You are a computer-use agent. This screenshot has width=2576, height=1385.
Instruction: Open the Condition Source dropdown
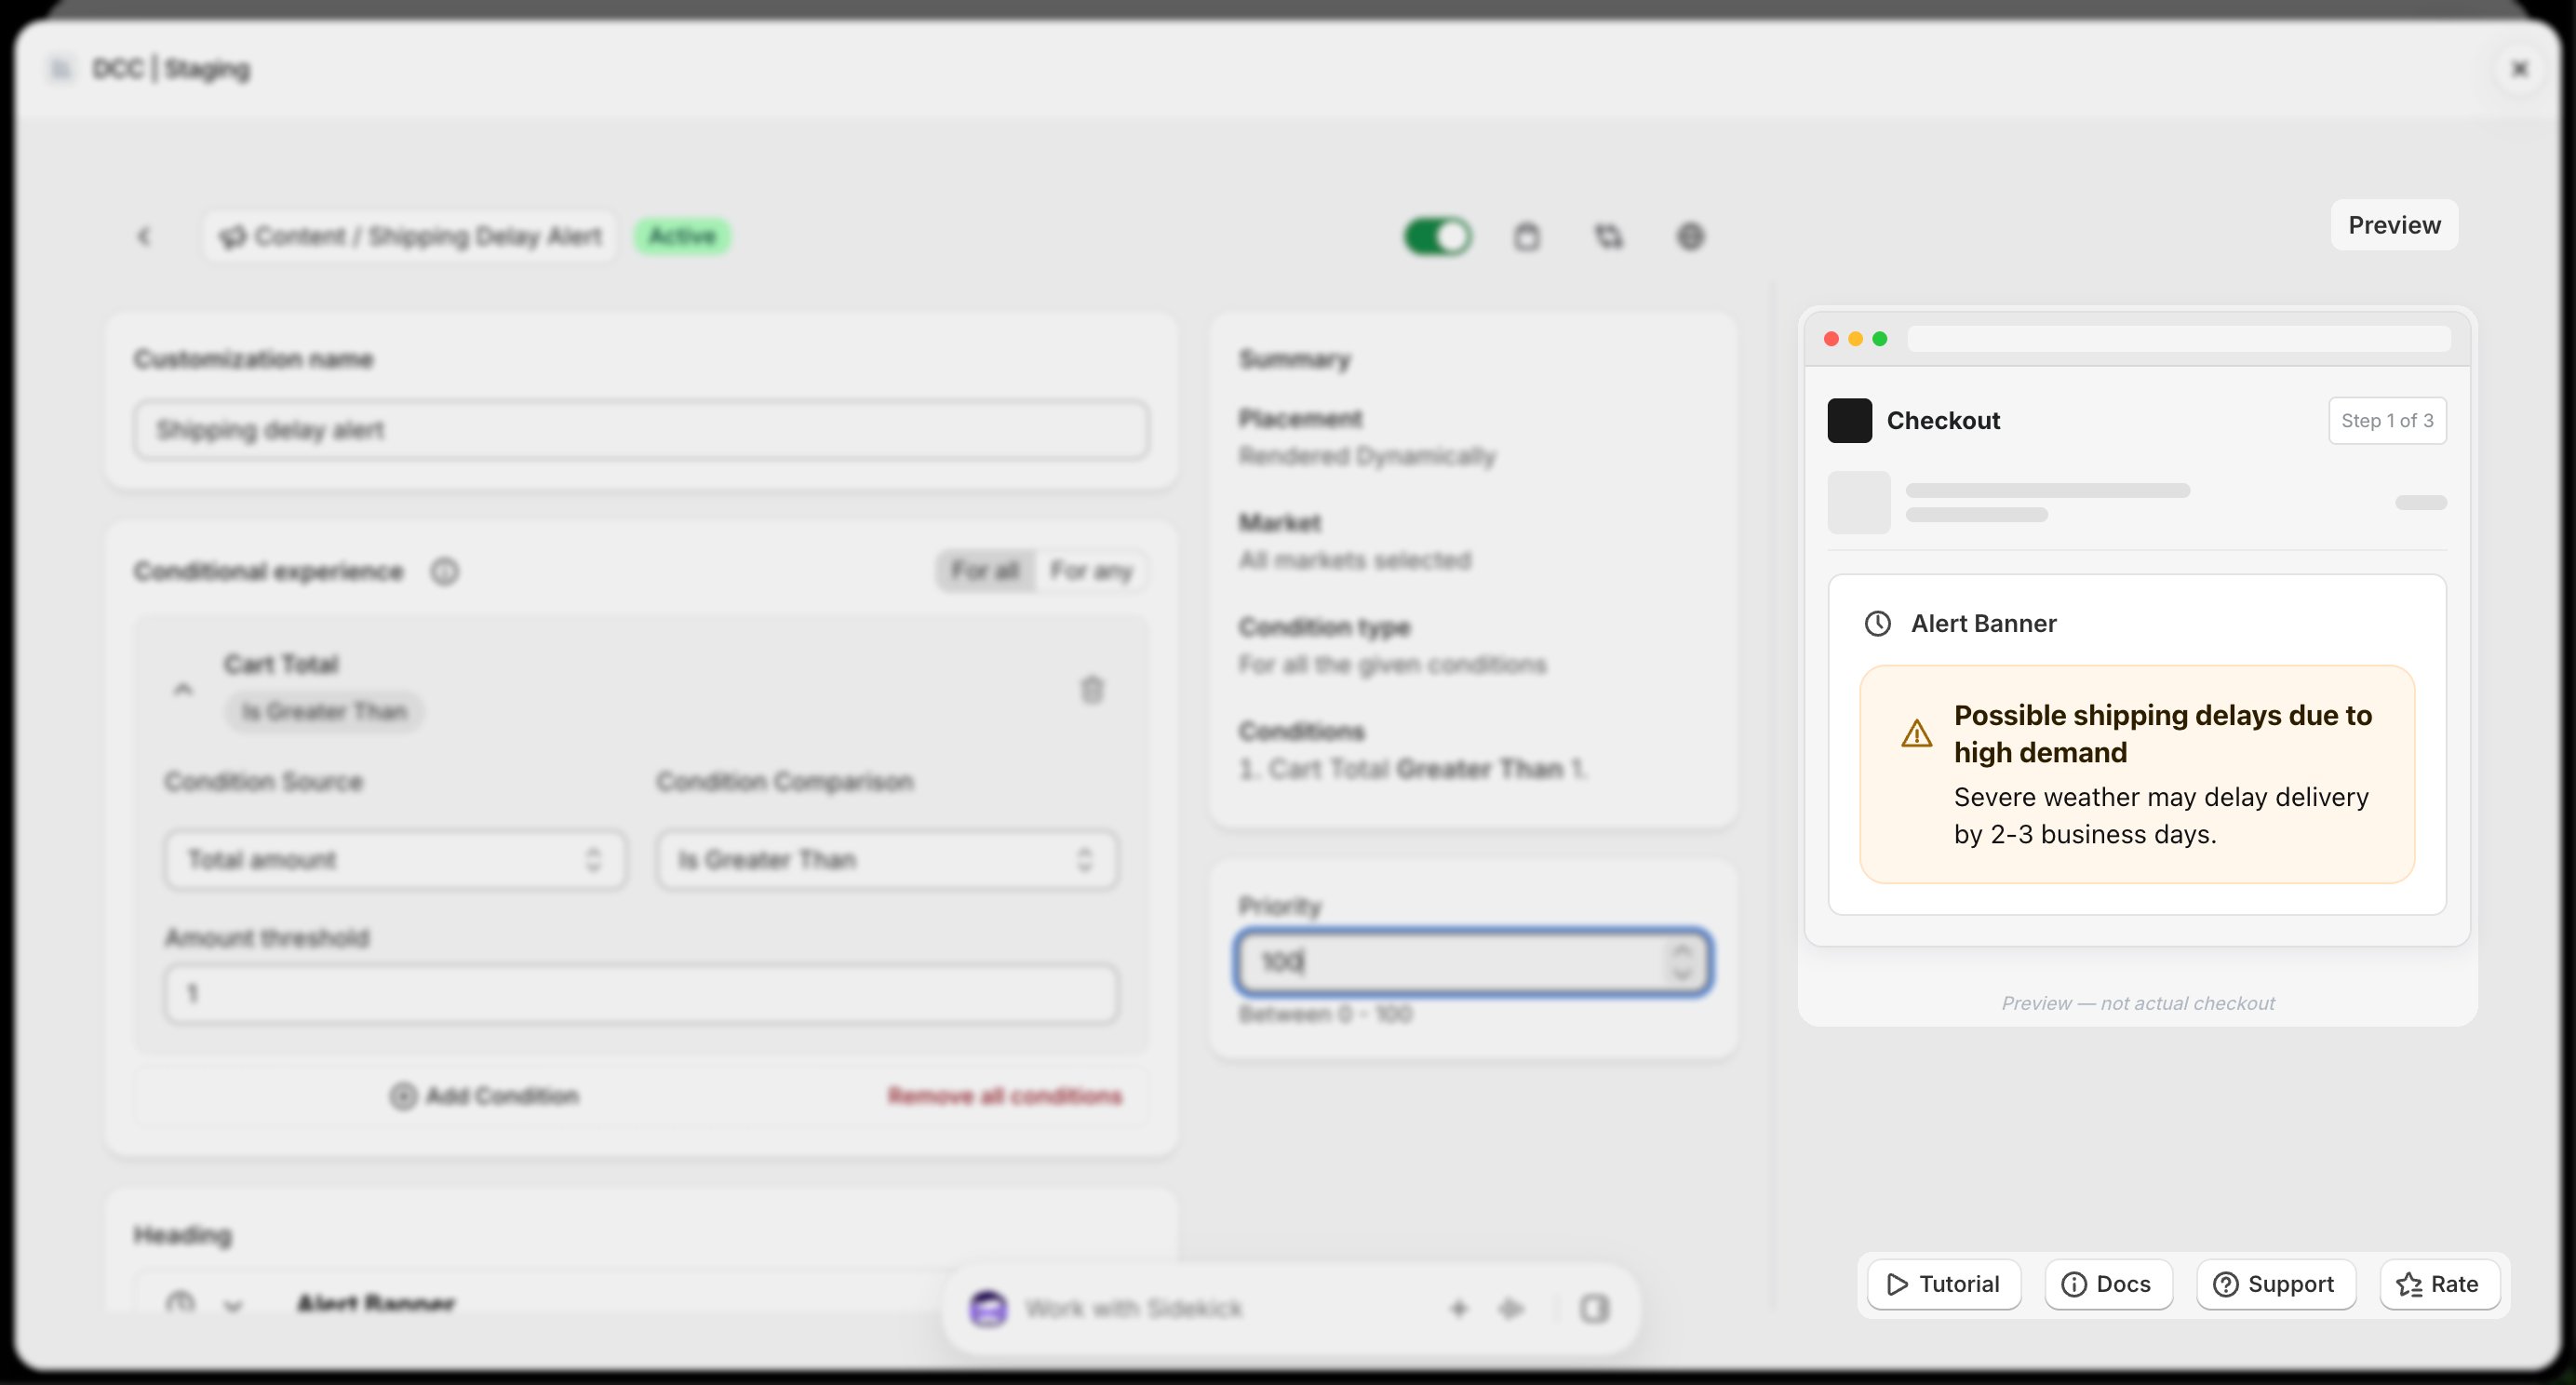[x=396, y=860]
